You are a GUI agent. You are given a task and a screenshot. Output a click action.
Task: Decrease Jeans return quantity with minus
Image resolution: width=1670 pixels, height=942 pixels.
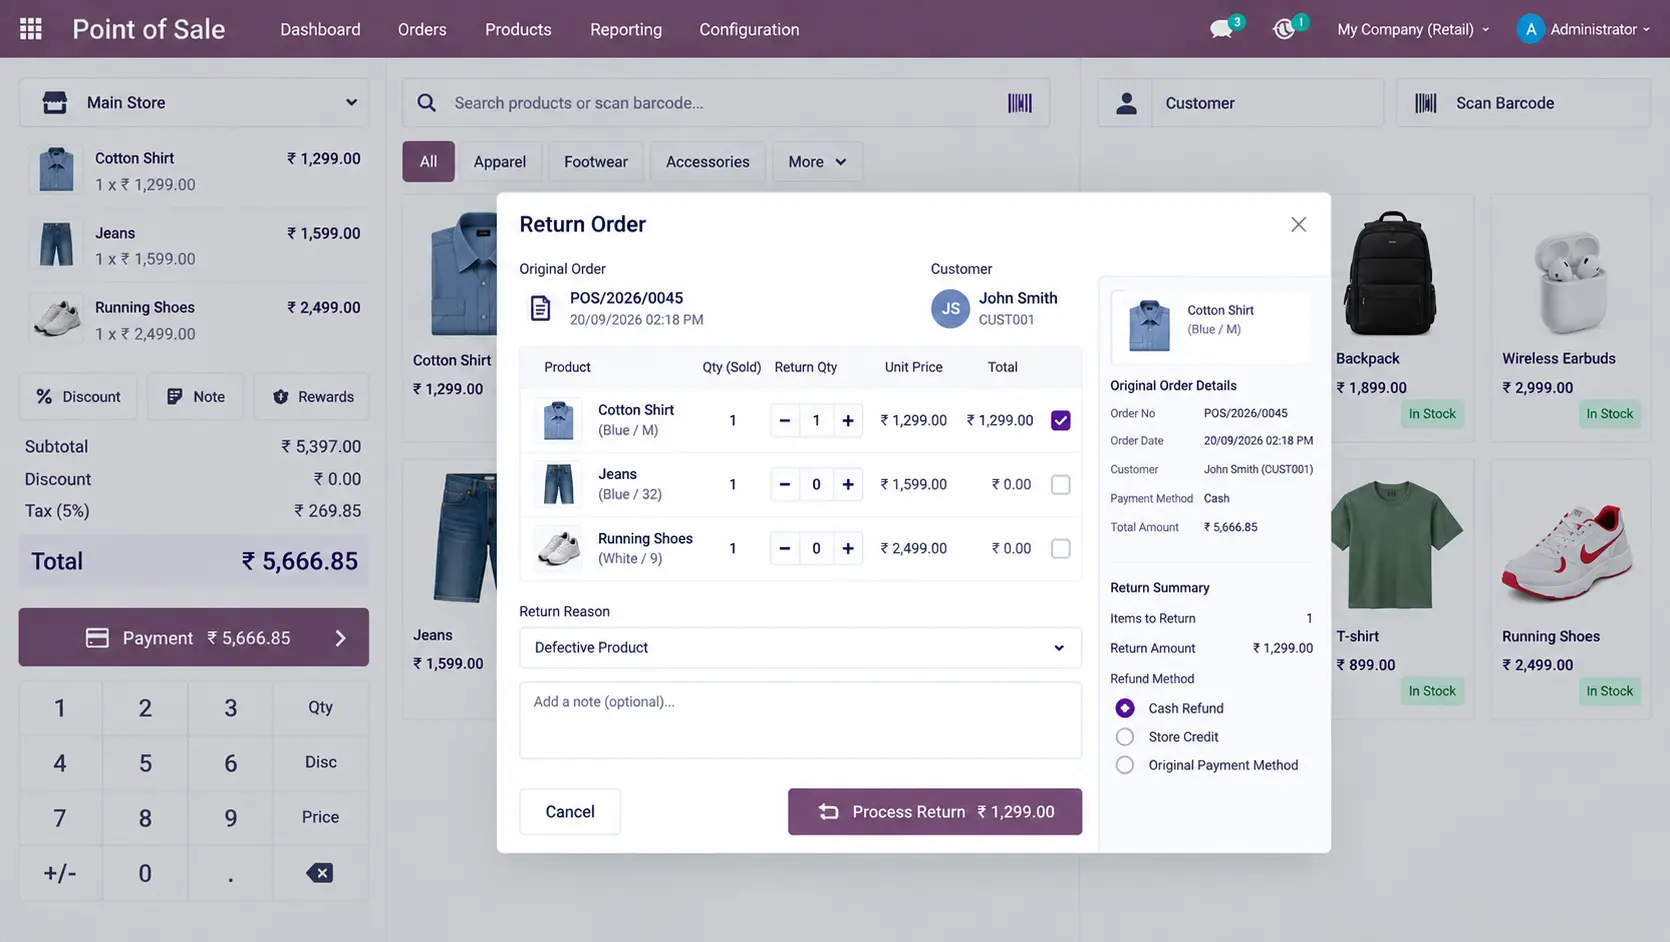[x=785, y=484]
